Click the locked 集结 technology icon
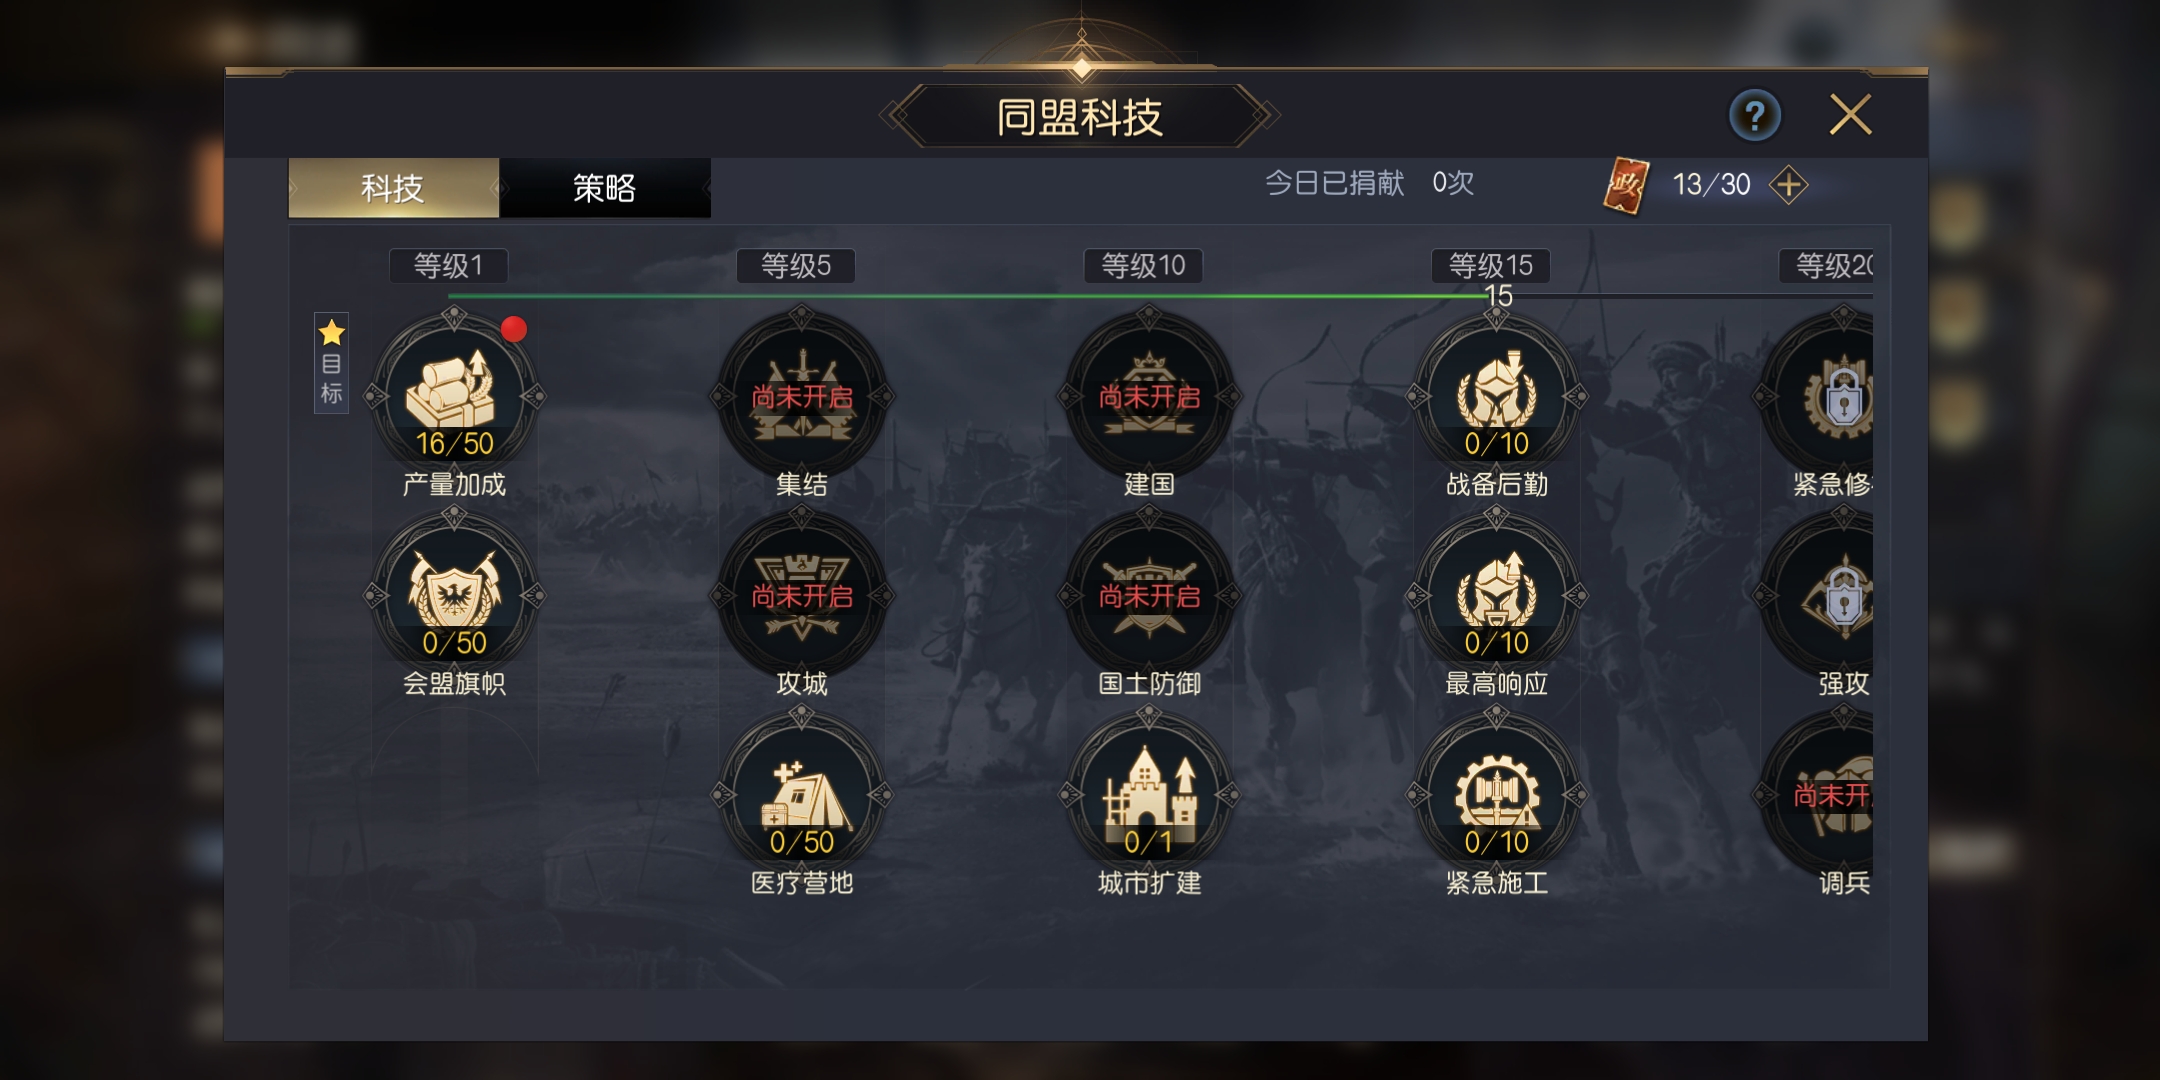 [x=802, y=396]
